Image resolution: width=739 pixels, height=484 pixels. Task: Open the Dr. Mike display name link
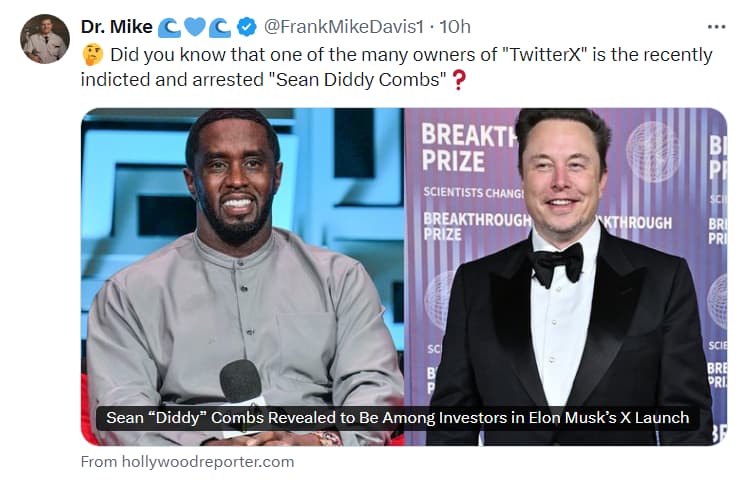coord(116,26)
